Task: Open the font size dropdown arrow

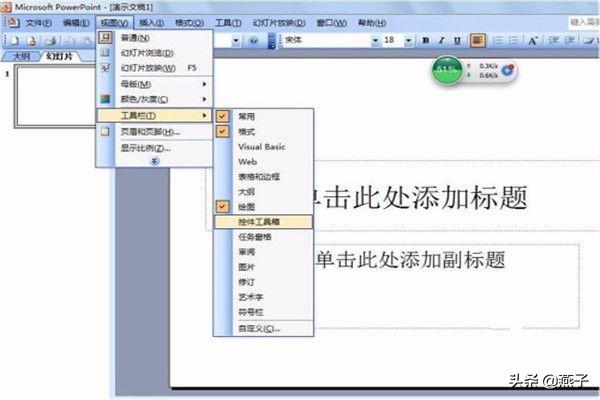Action: [x=409, y=40]
